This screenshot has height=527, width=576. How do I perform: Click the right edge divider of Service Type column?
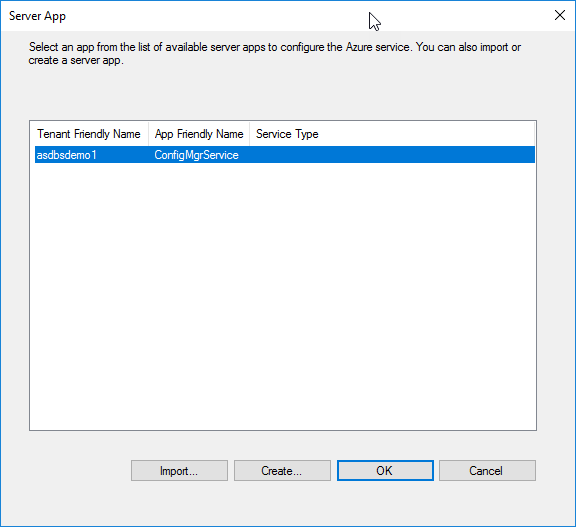[534, 134]
